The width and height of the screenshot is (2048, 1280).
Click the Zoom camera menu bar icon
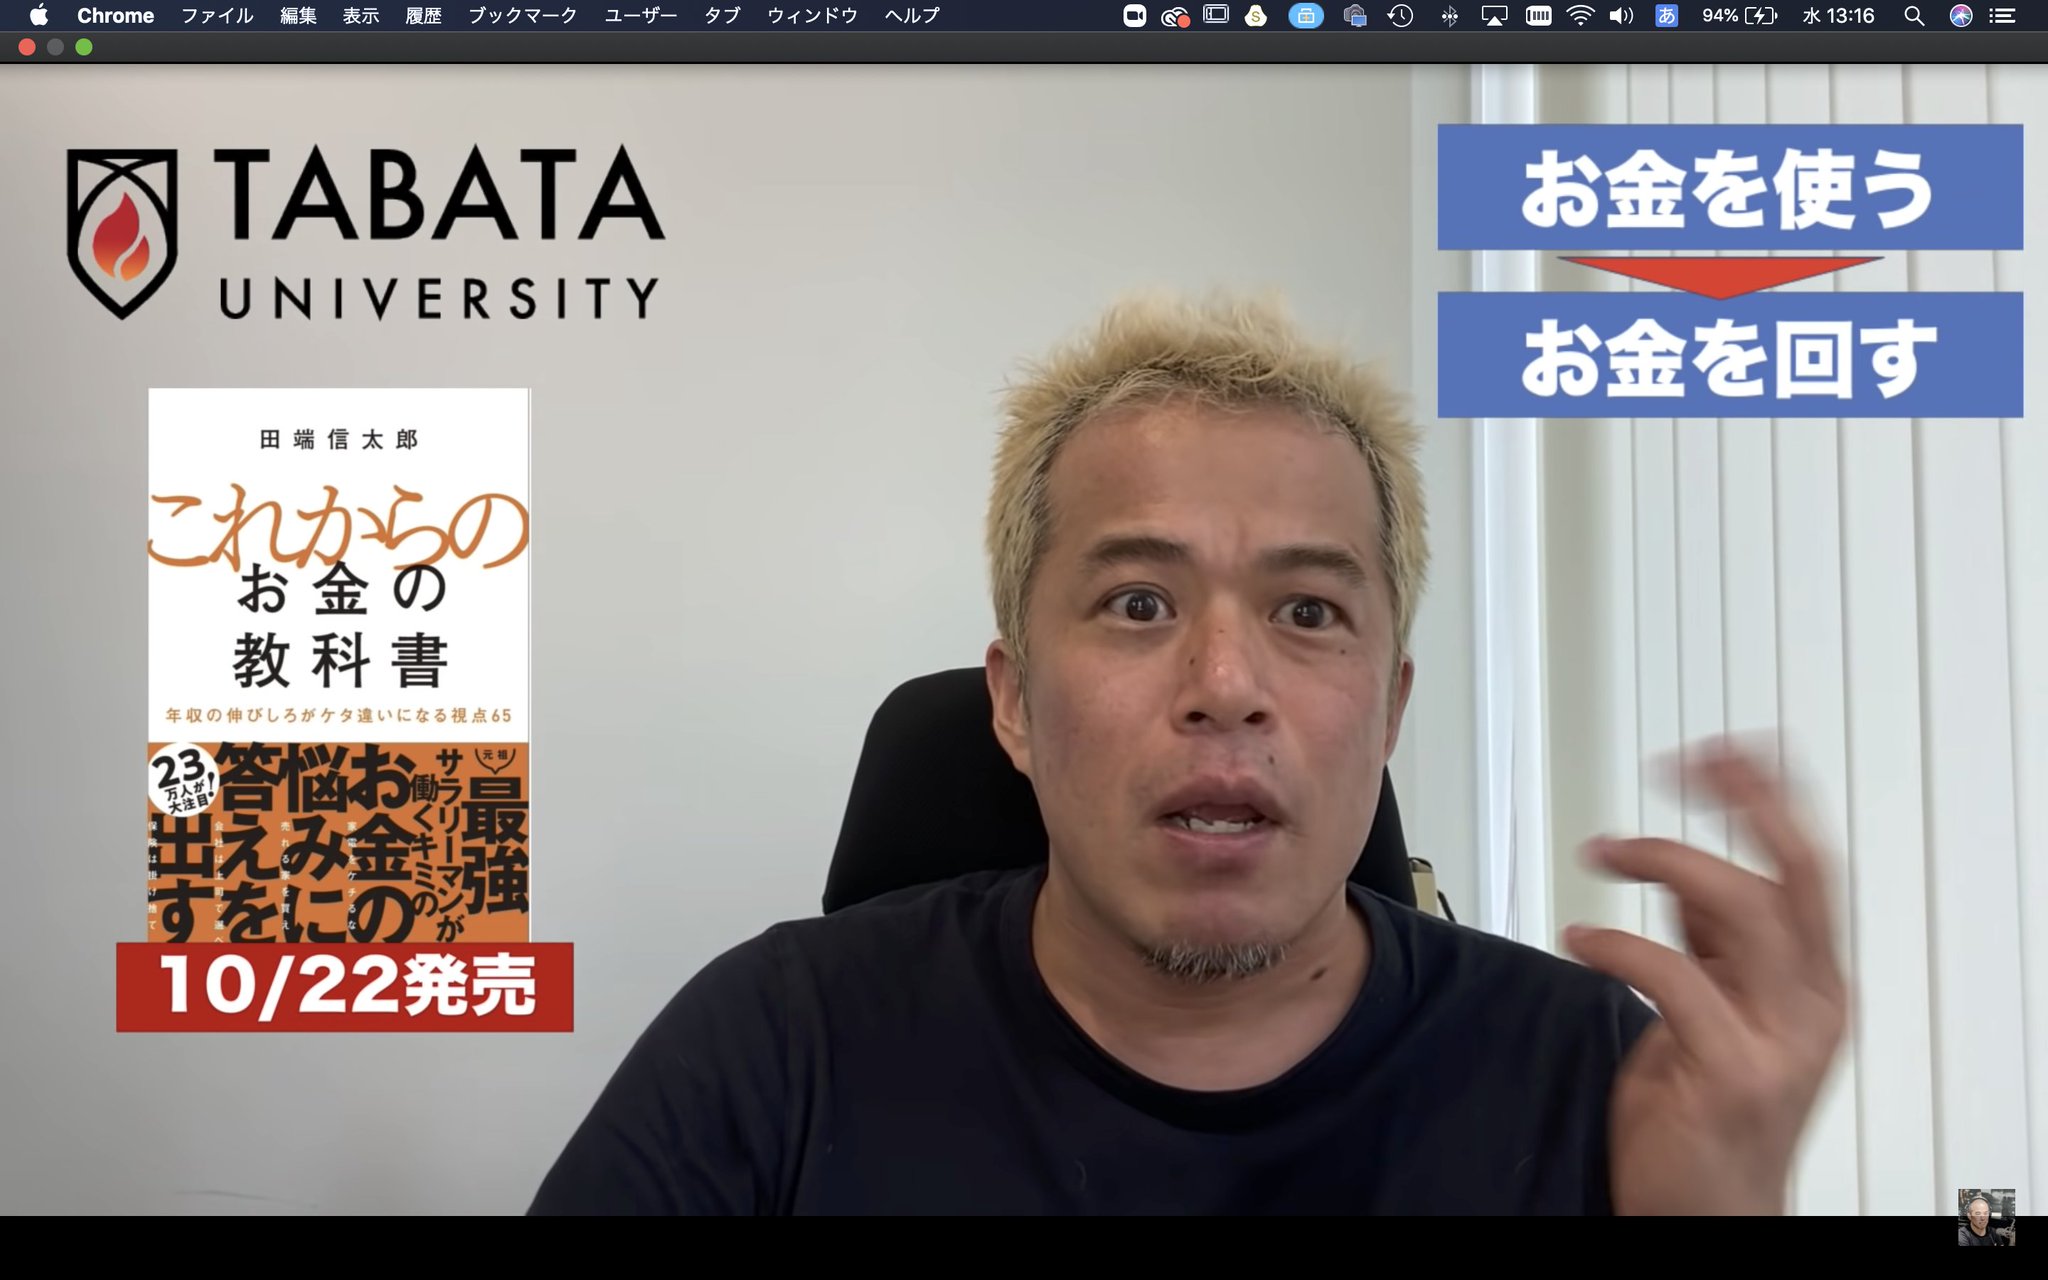1134,15
